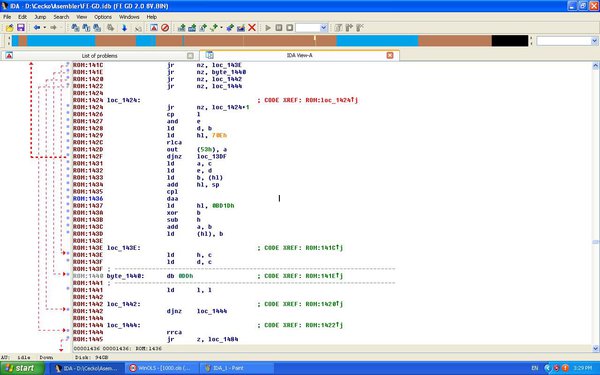Click the red X delete toolbar icon
This screenshot has height=375, width=600.
coord(252,28)
